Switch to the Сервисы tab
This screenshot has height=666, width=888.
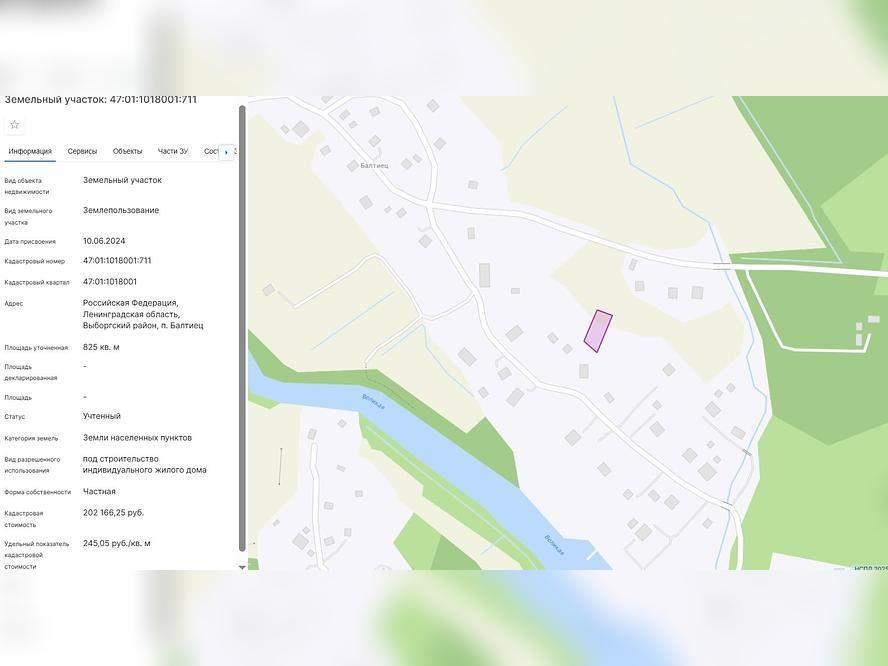(x=82, y=152)
